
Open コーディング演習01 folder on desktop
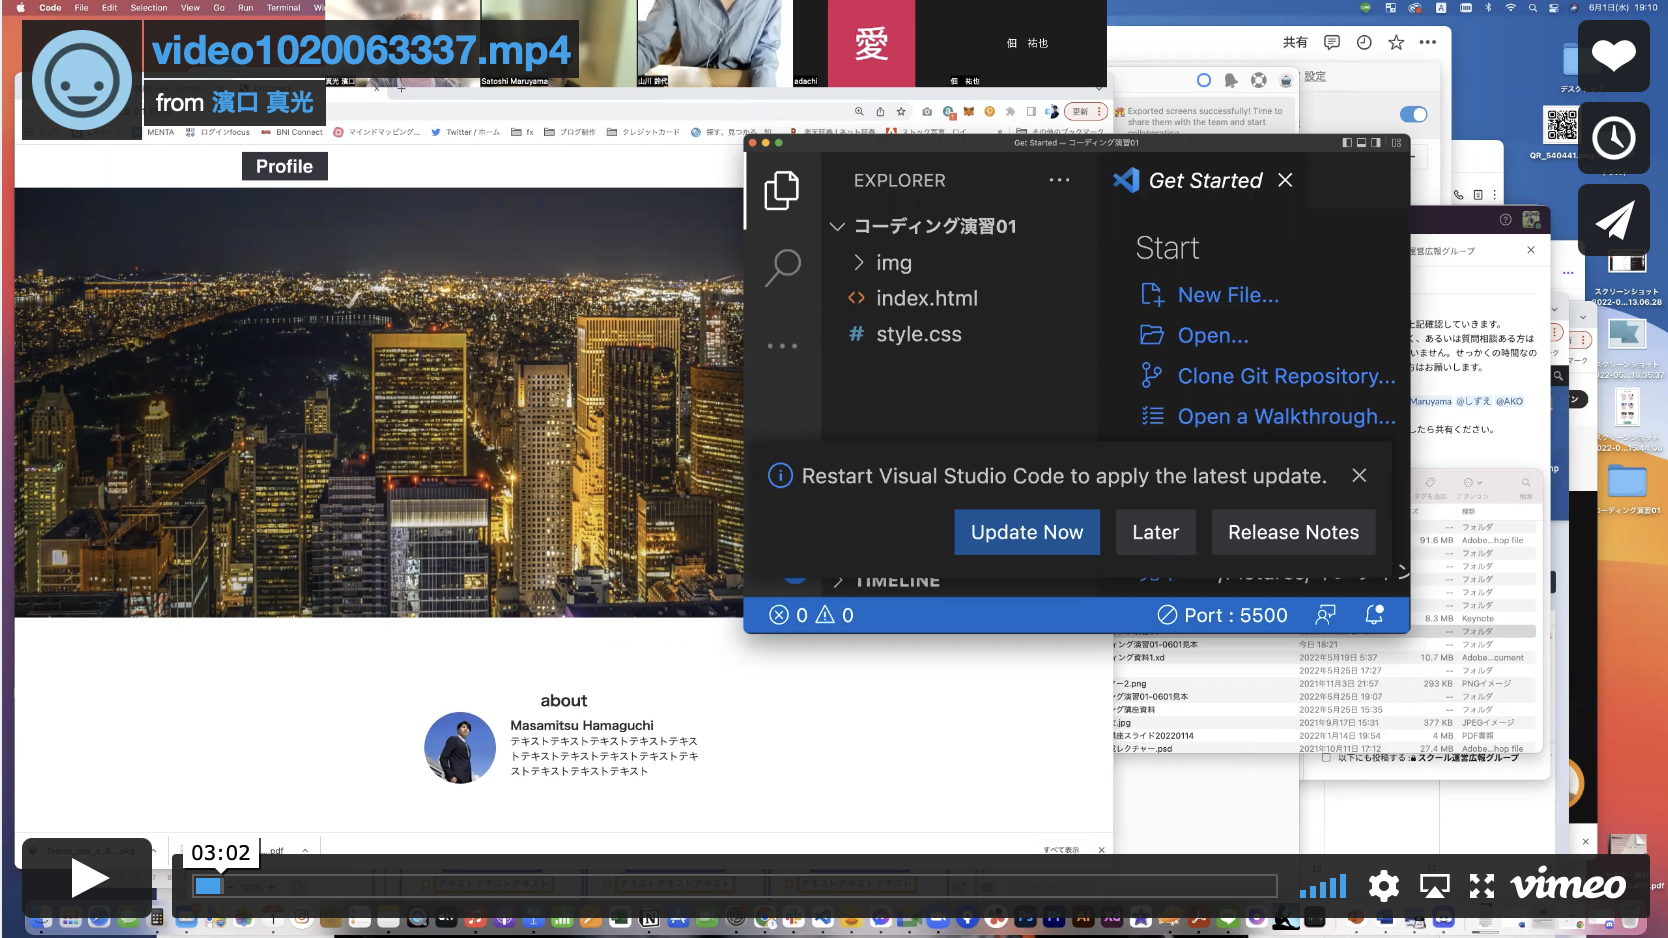pyautogui.click(x=1627, y=488)
